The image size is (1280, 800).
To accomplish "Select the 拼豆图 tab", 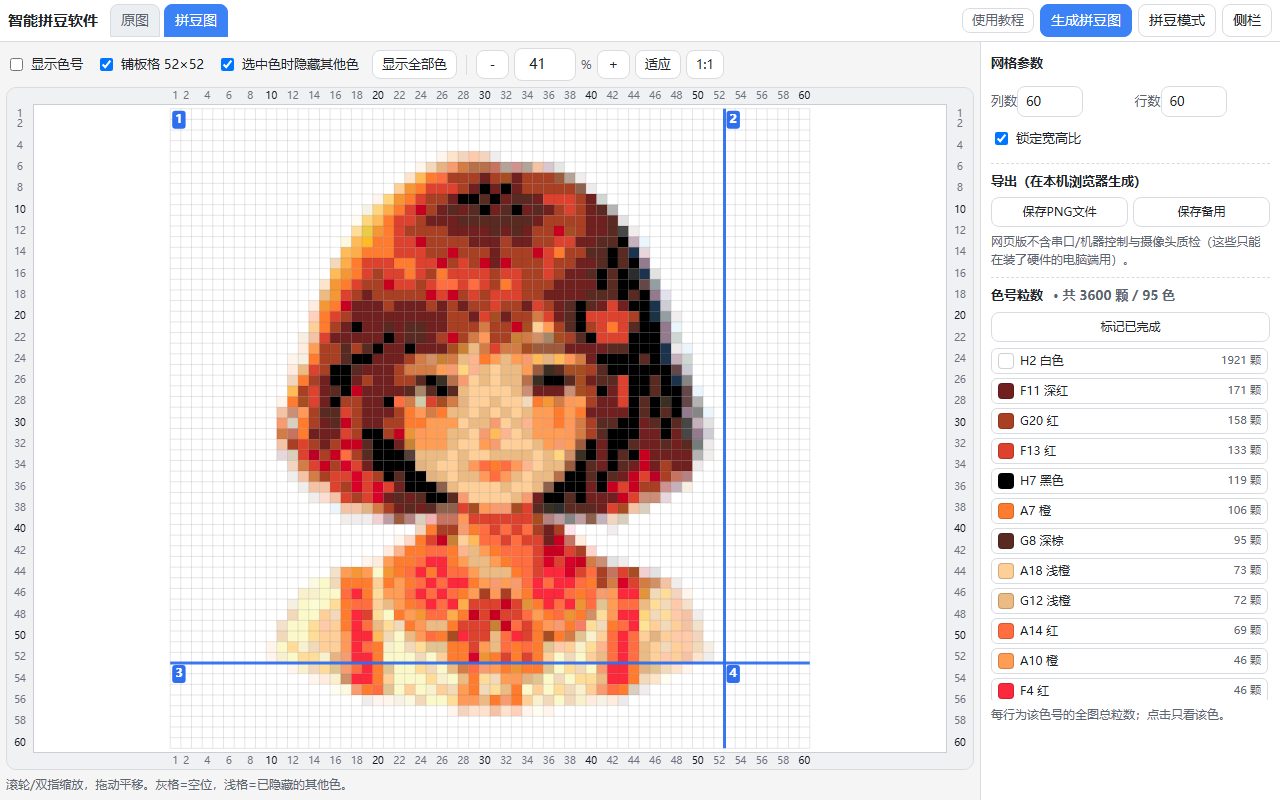I will [195, 20].
